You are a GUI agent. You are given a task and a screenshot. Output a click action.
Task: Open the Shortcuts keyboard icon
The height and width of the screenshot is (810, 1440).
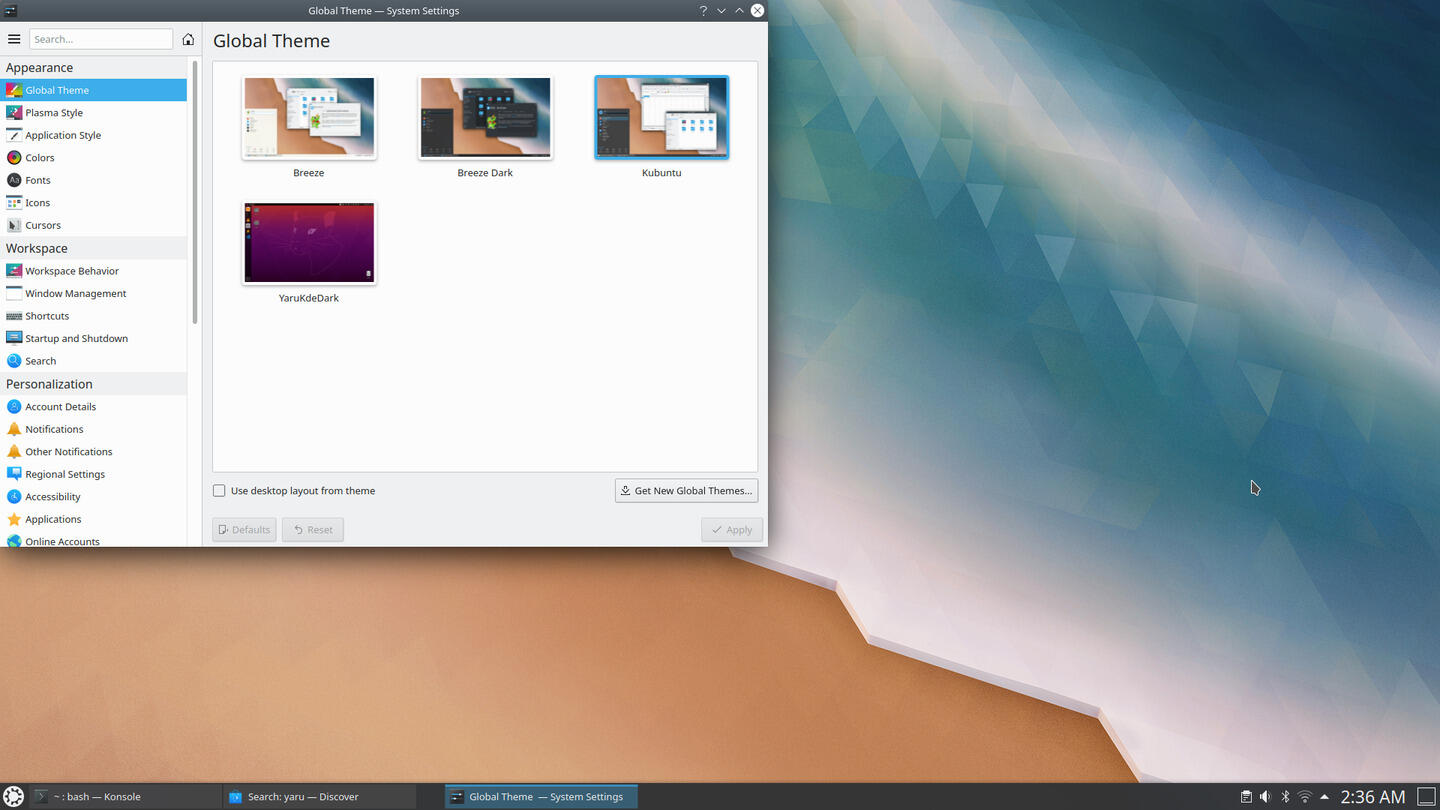tap(14, 316)
